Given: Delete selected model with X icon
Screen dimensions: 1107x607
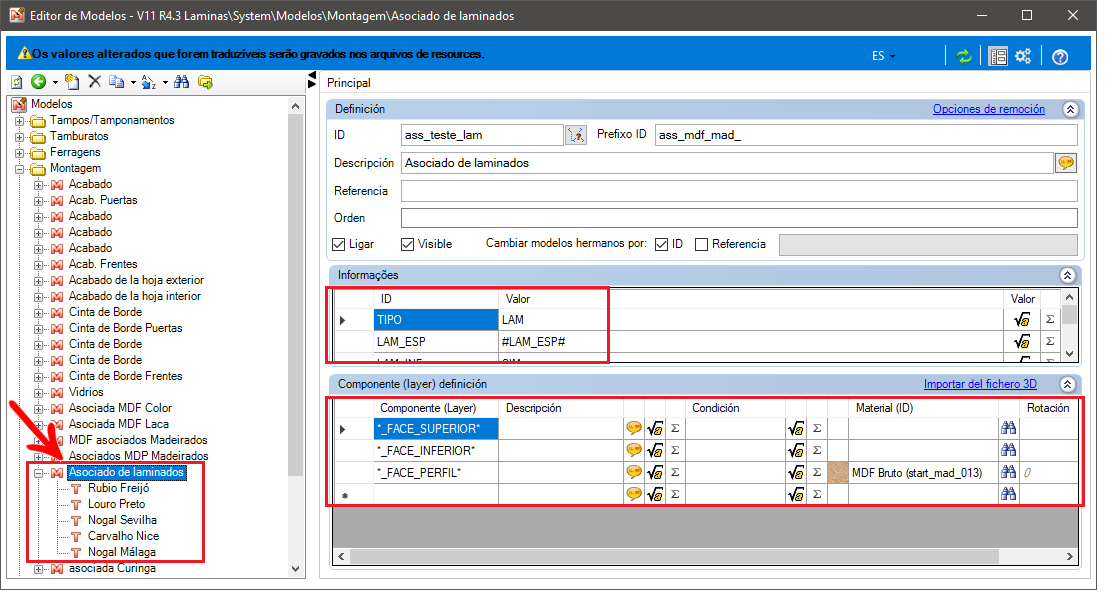Looking at the screenshot, I should click(95, 82).
